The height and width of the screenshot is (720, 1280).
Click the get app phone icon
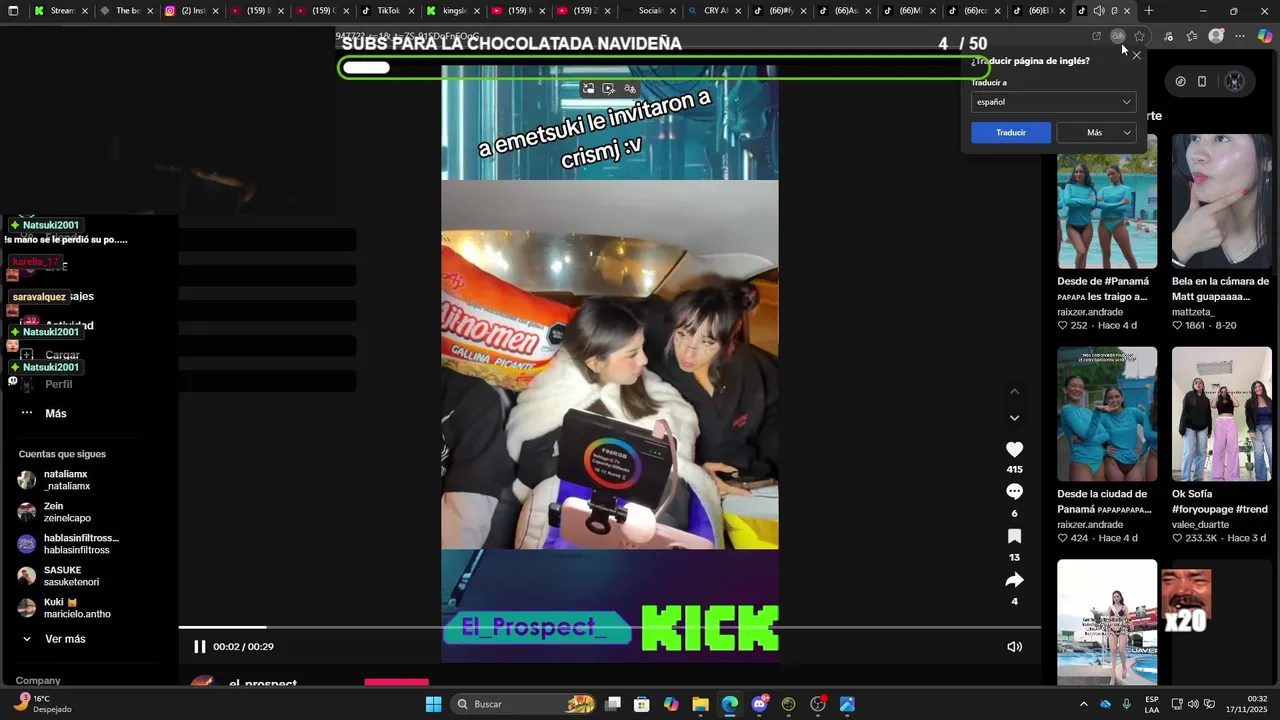[1202, 82]
